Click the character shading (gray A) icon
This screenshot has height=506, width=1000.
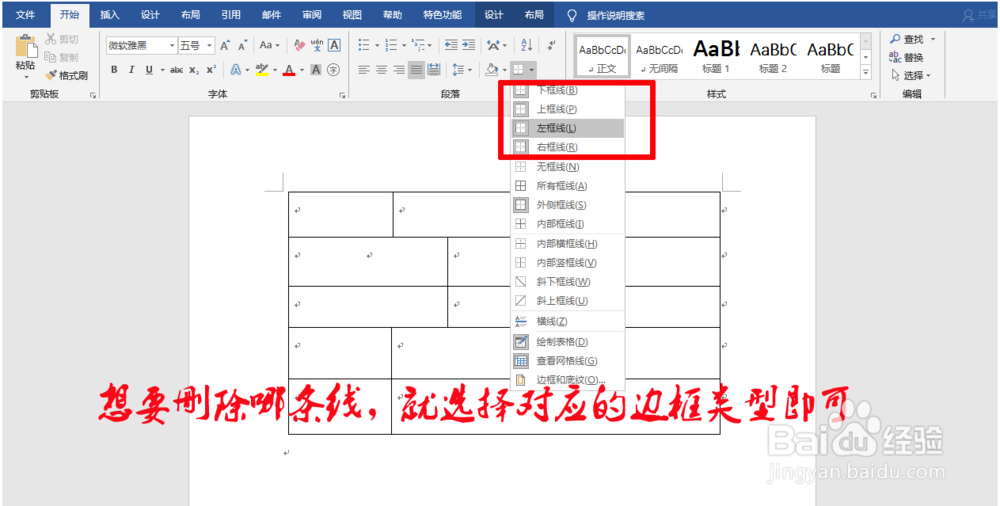[316, 70]
